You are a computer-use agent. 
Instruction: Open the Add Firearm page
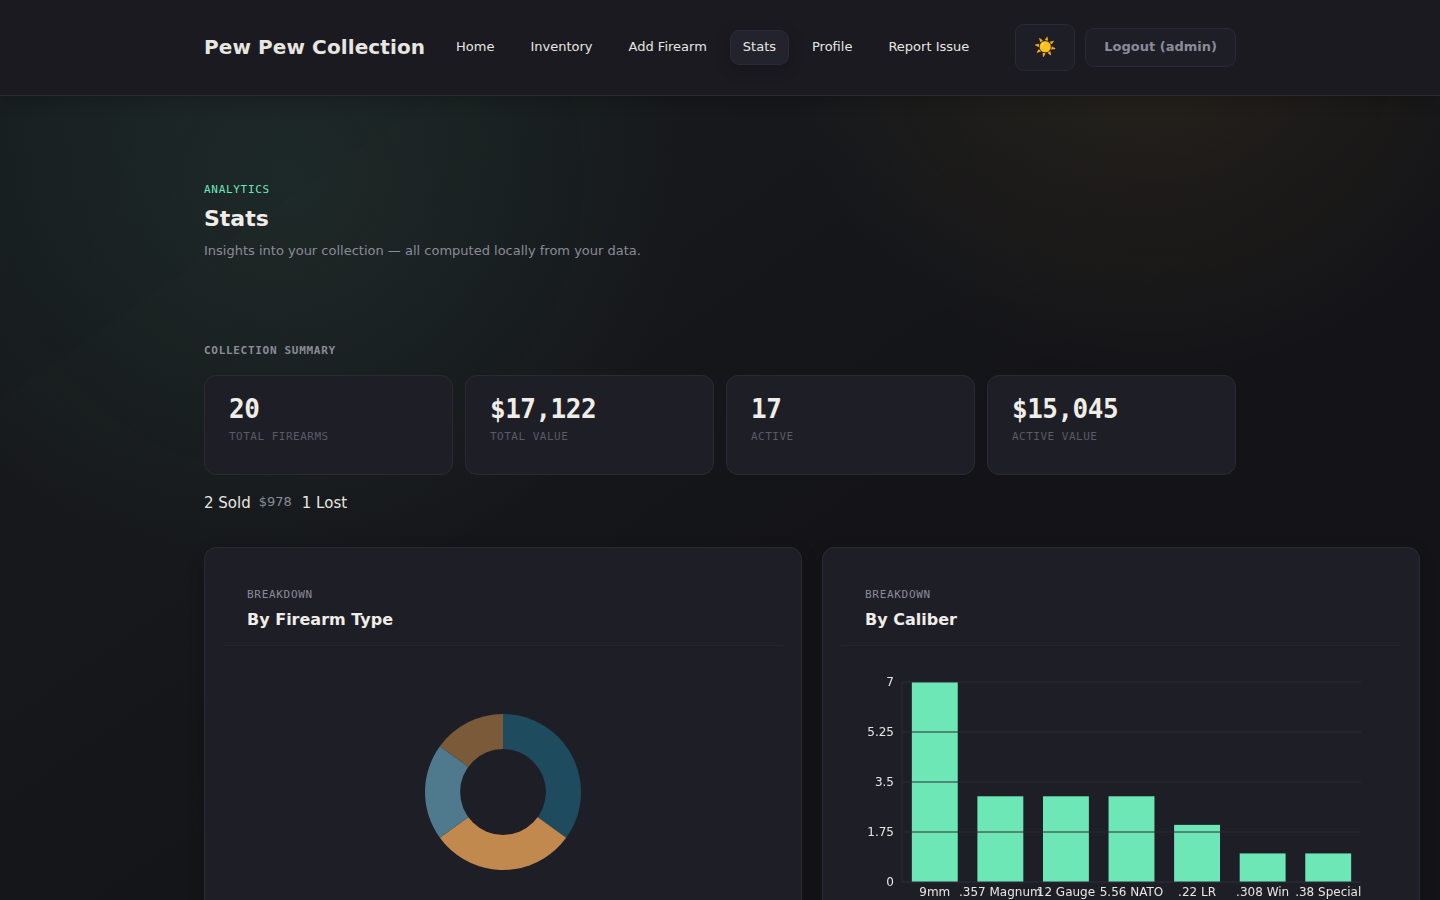click(667, 47)
